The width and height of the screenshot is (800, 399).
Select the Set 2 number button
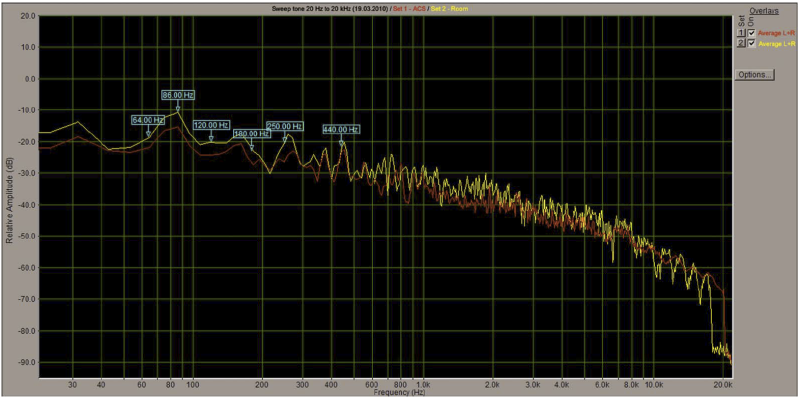[x=741, y=43]
